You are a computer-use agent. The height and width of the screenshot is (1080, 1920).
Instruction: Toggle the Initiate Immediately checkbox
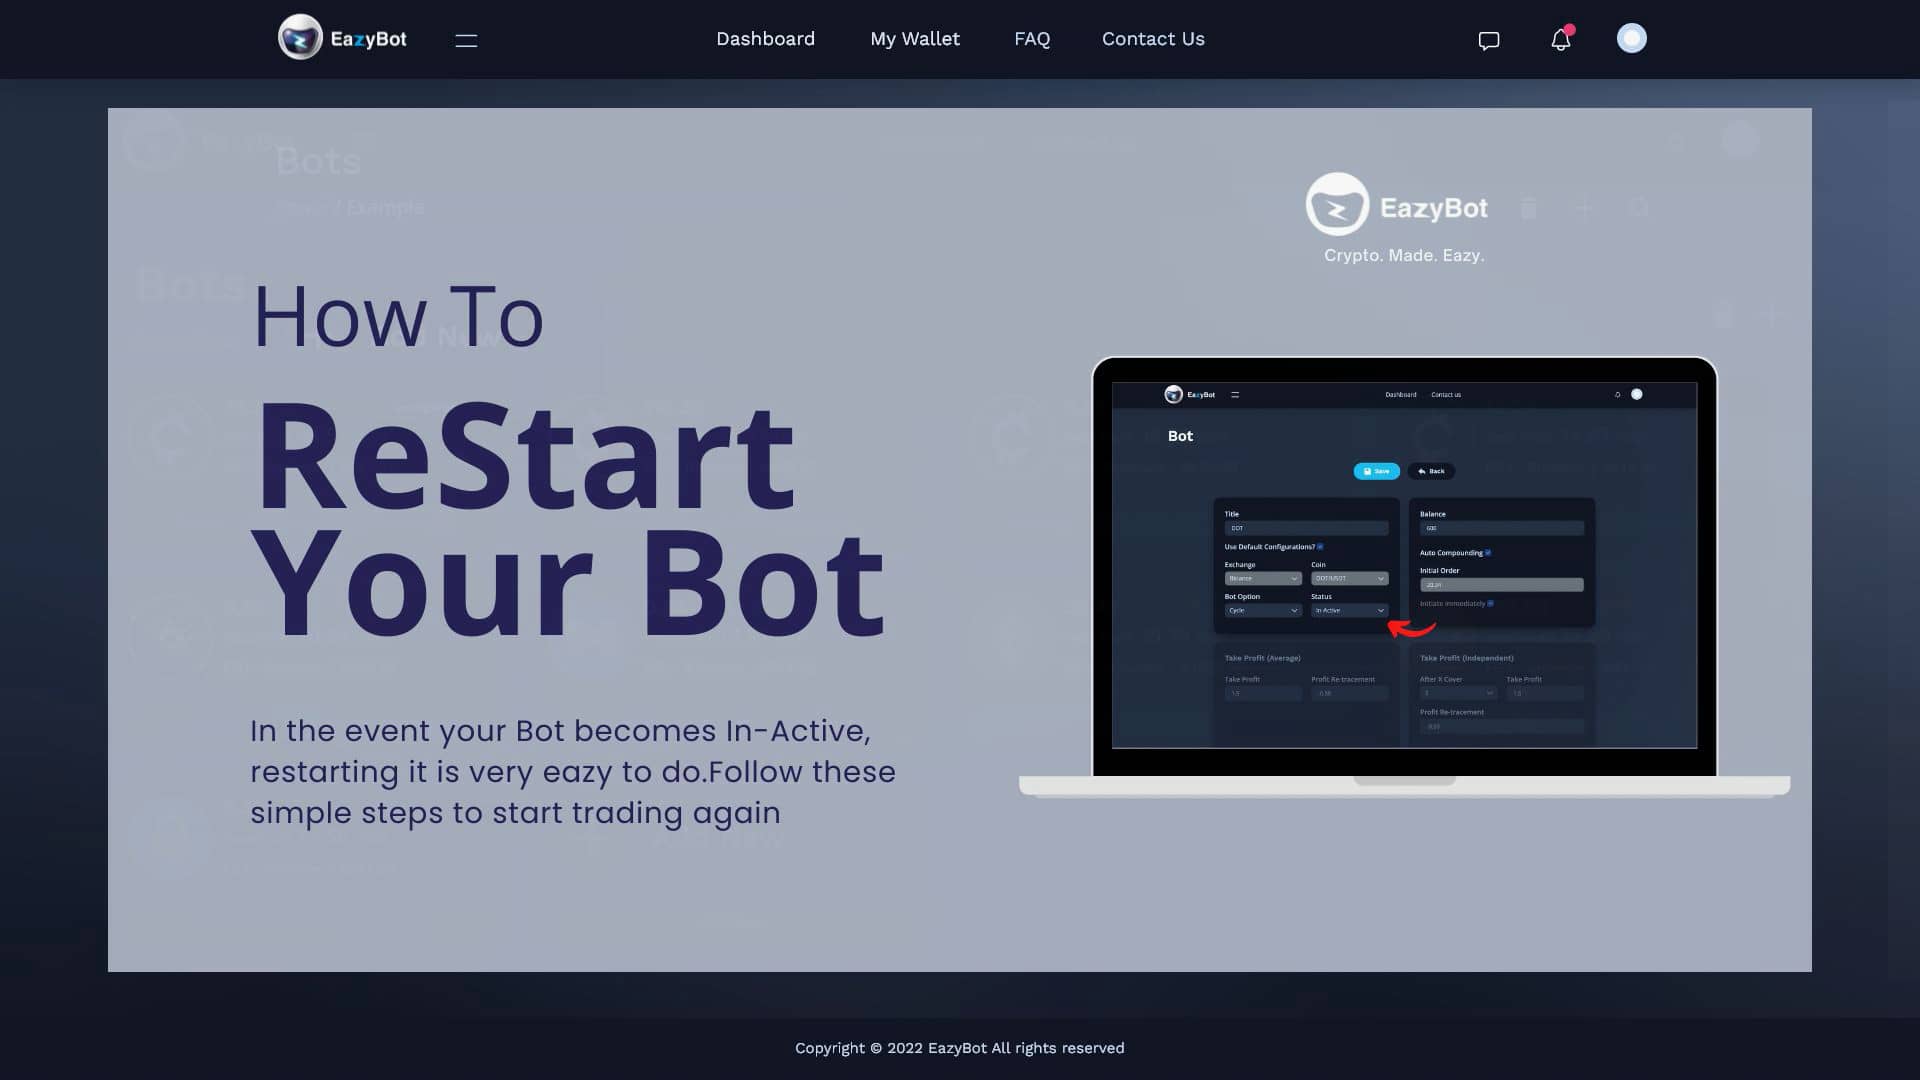(x=1490, y=604)
